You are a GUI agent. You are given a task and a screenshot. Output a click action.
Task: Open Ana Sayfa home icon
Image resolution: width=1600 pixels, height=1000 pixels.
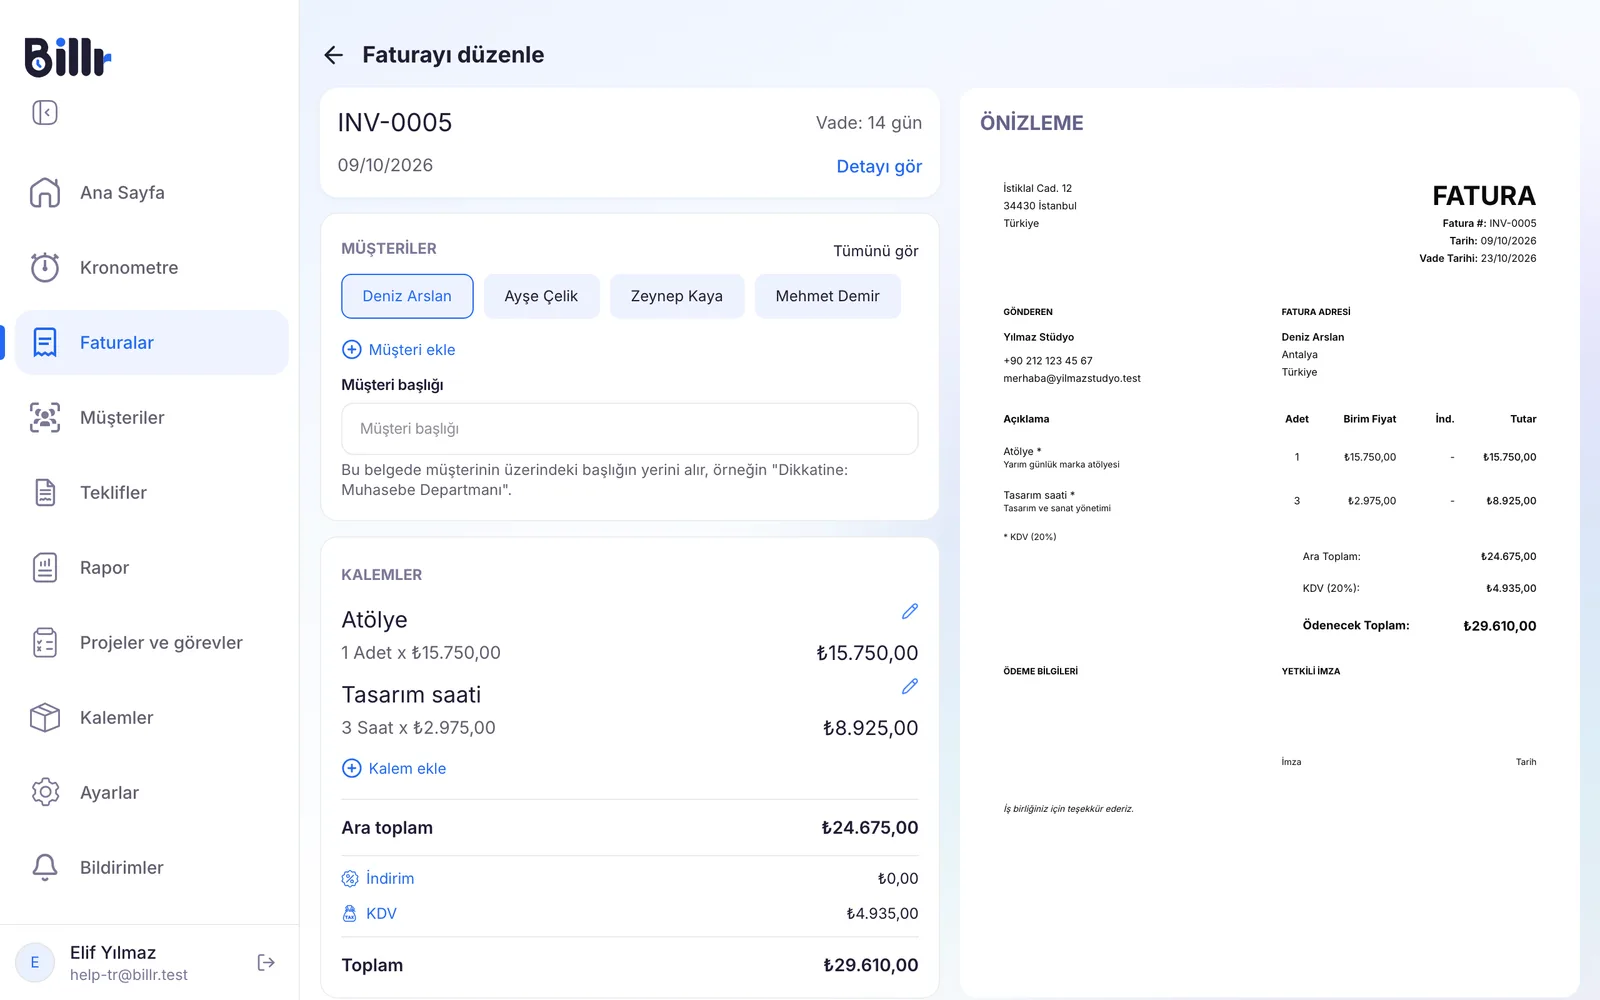pyautogui.click(x=45, y=192)
